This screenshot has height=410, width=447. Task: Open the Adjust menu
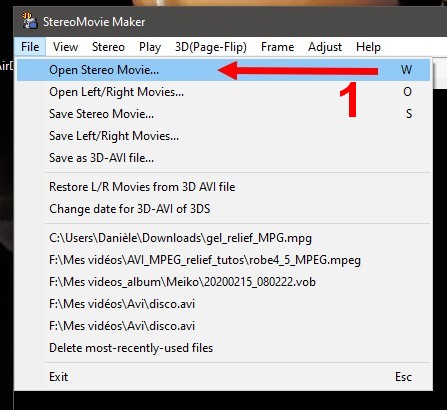coord(325,47)
